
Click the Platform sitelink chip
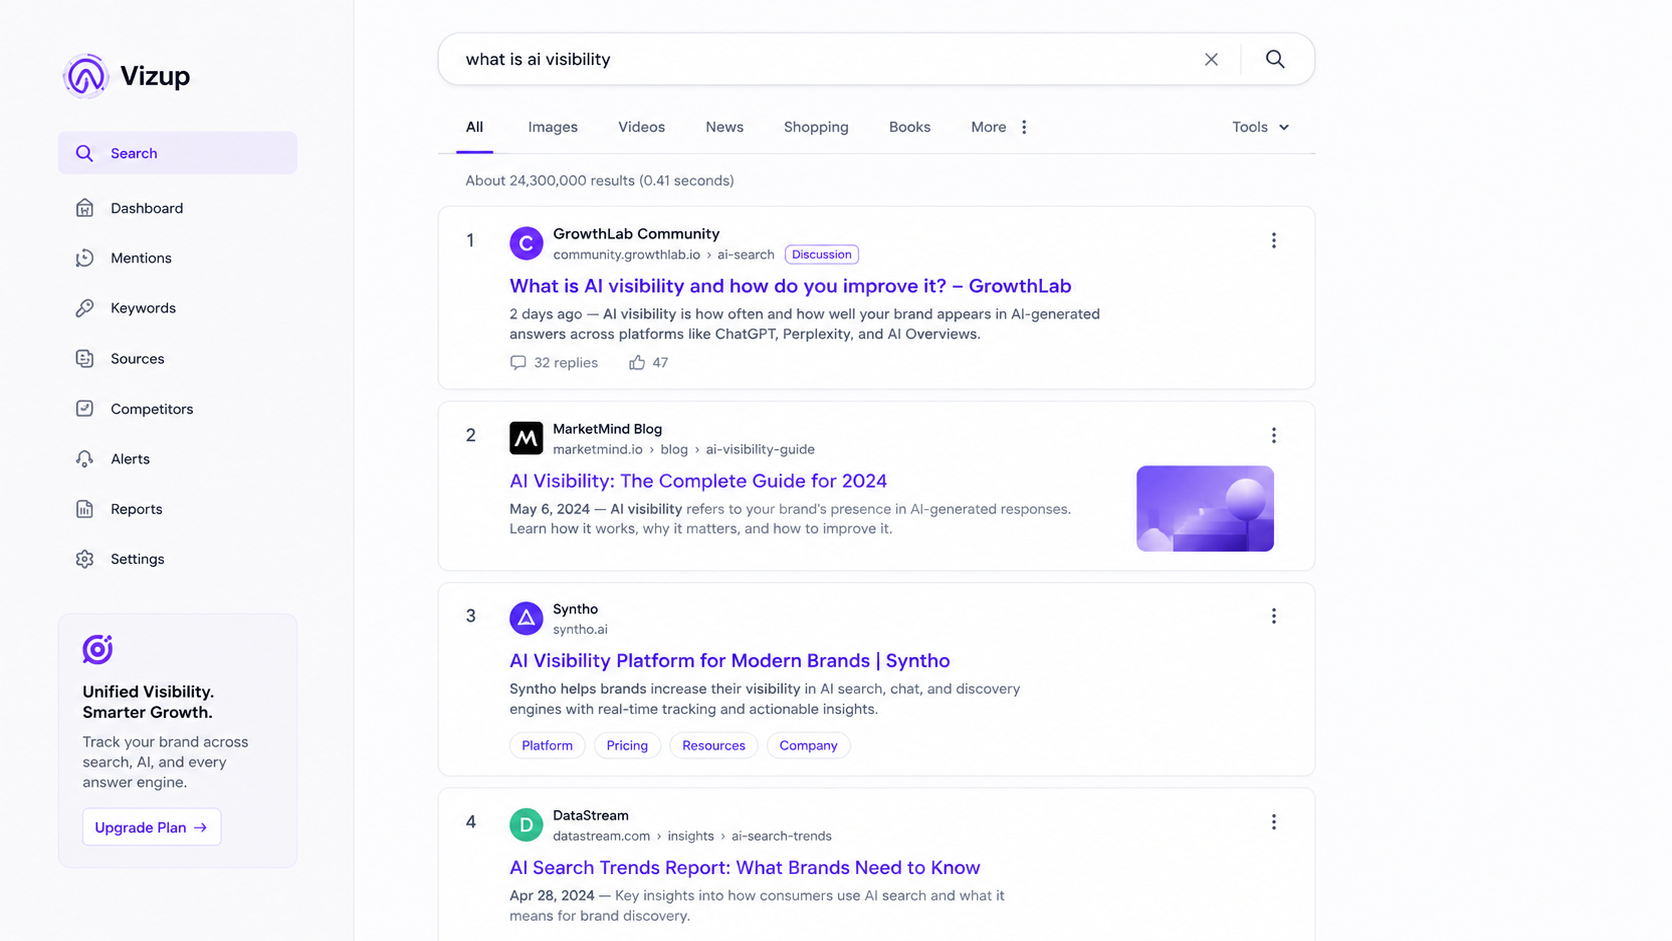coord(547,746)
